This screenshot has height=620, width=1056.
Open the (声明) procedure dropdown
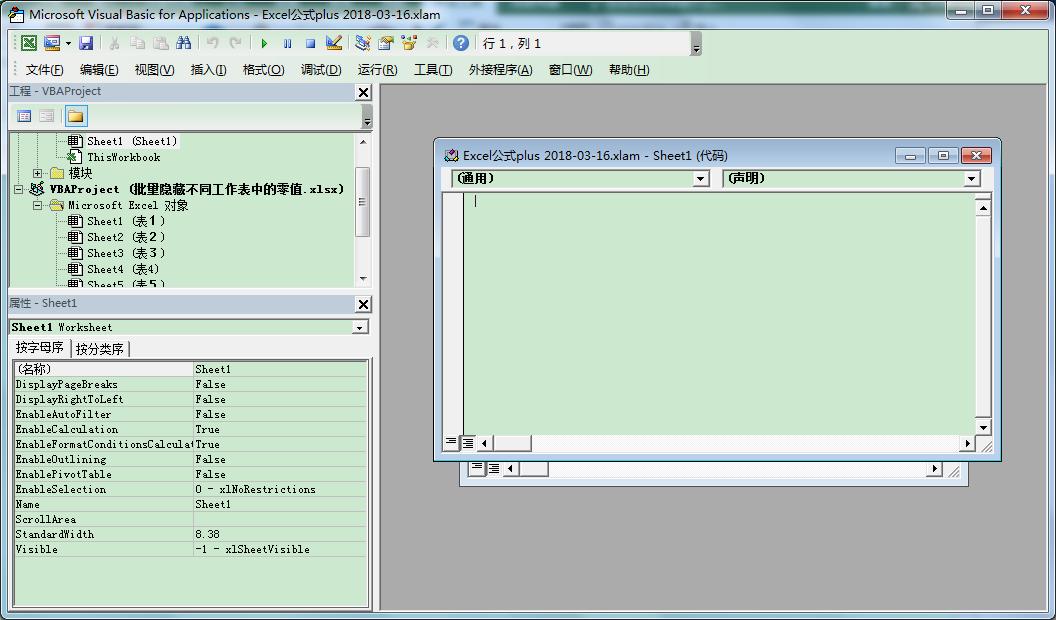coord(971,179)
